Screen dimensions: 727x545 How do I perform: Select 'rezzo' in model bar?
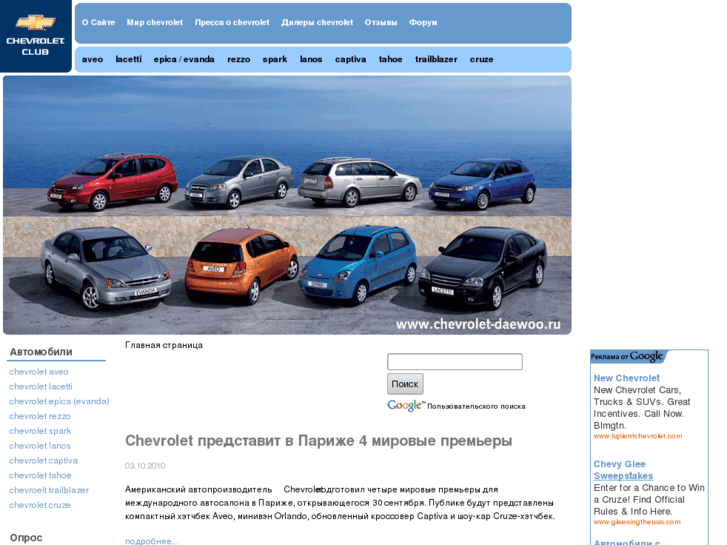[x=239, y=59]
